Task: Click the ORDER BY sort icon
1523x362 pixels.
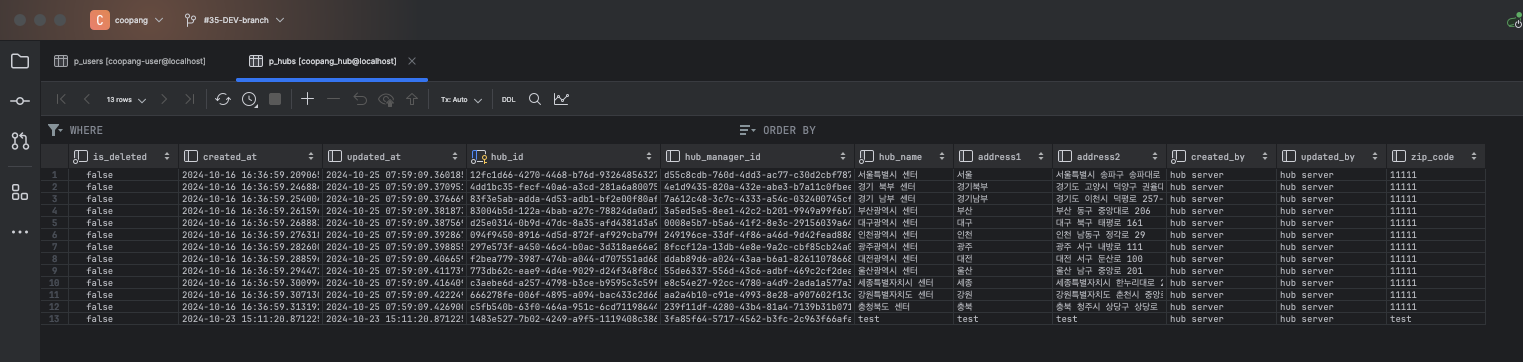Action: pyautogui.click(x=747, y=130)
